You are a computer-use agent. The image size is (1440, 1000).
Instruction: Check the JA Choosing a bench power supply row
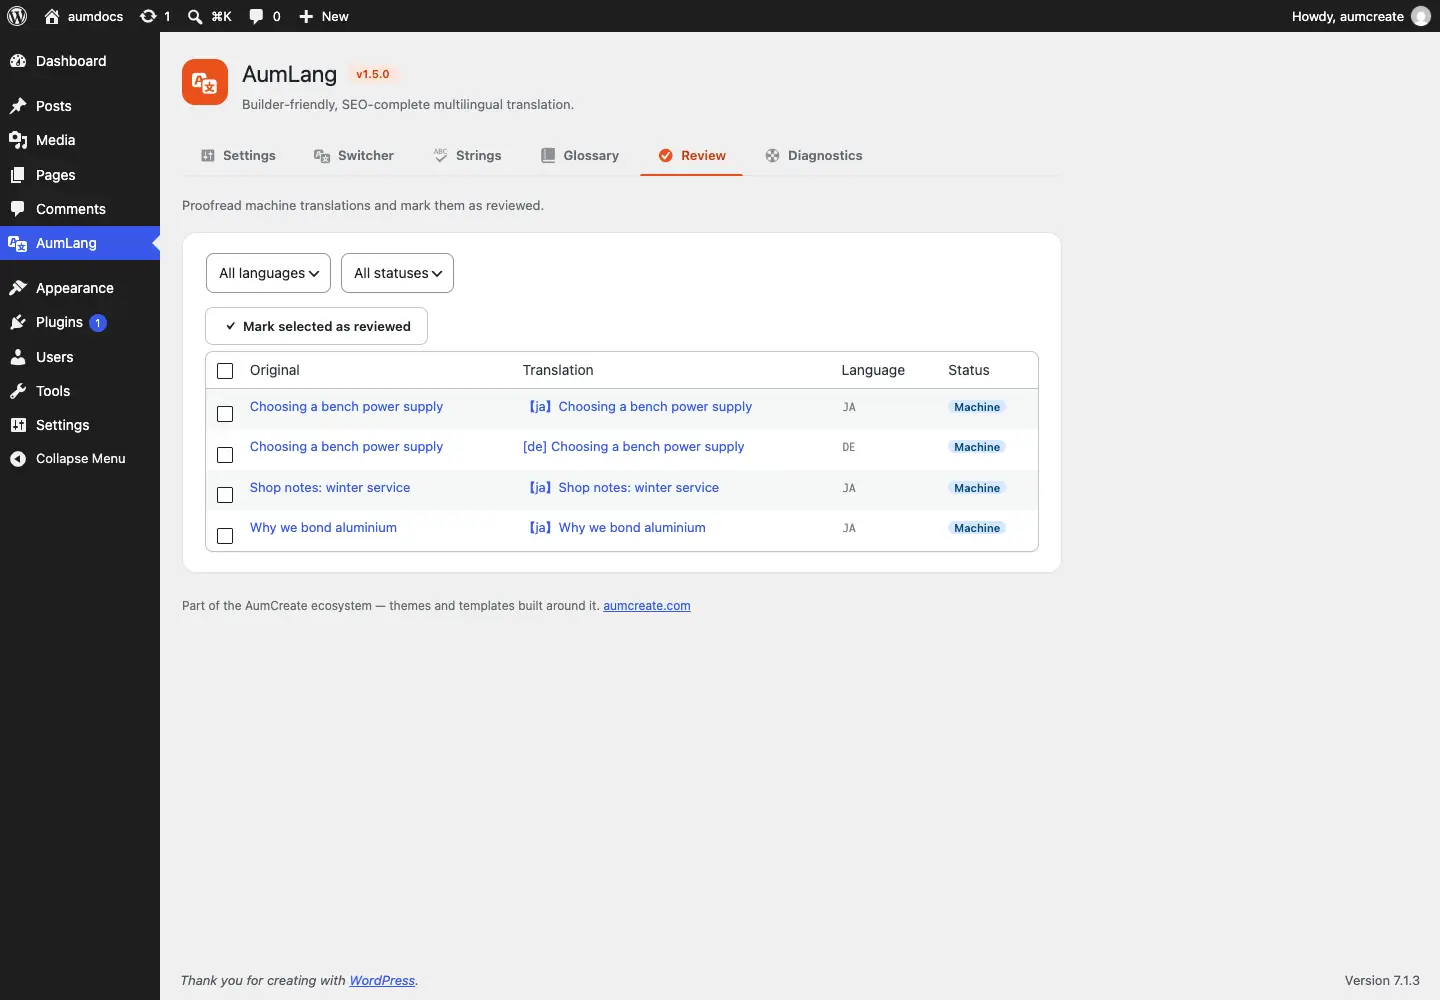(225, 414)
